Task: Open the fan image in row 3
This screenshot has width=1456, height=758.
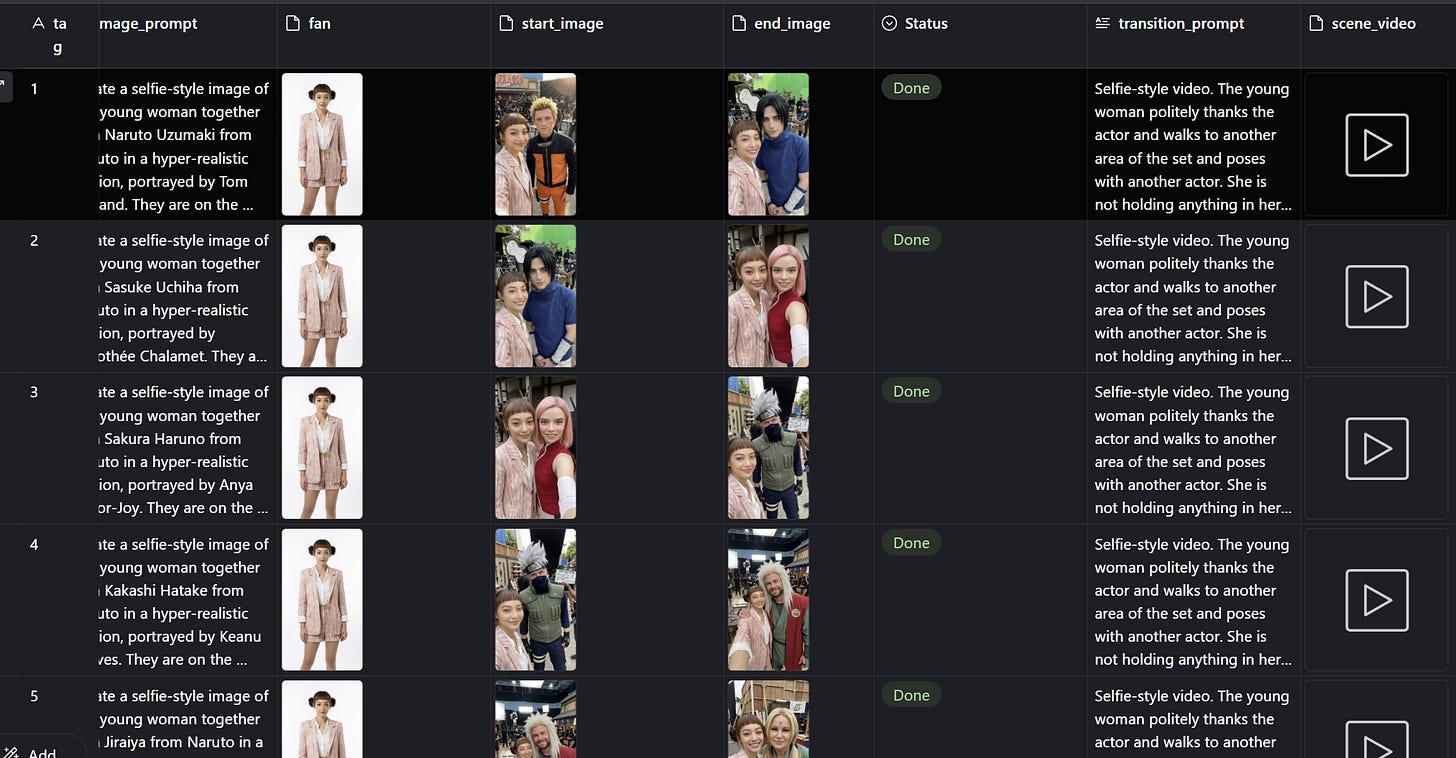Action: point(322,448)
